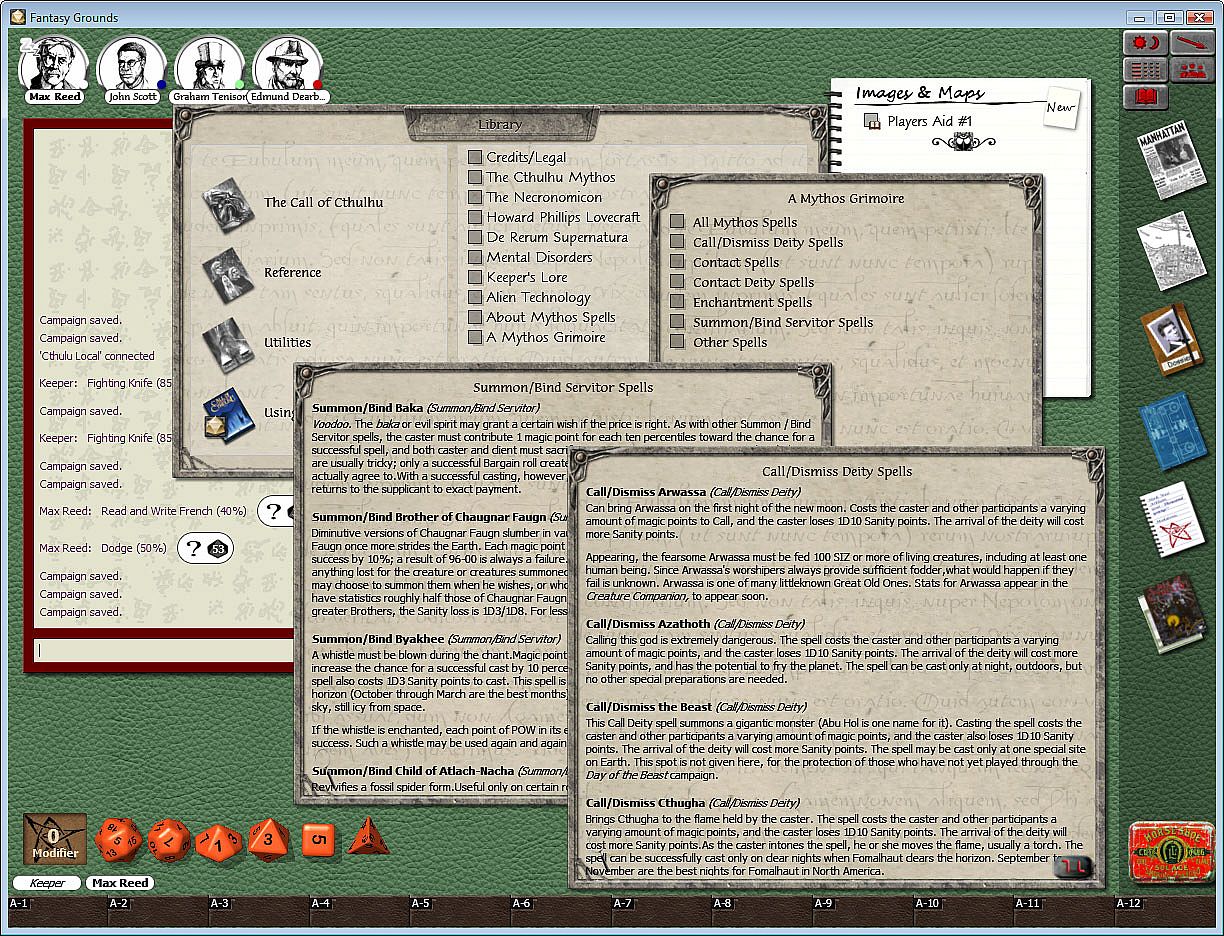Screen dimensions: 1224x936
Task: Pick the eight-sided die showing 3
Action: pos(268,839)
